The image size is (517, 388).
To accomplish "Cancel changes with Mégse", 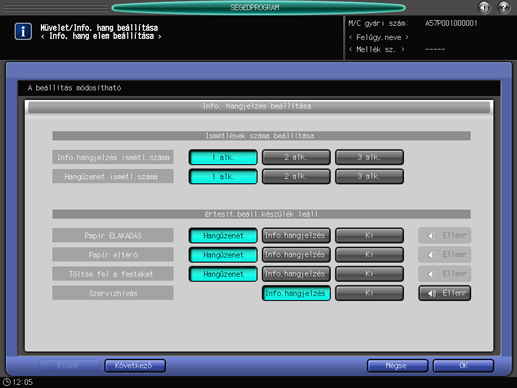I will [x=397, y=366].
